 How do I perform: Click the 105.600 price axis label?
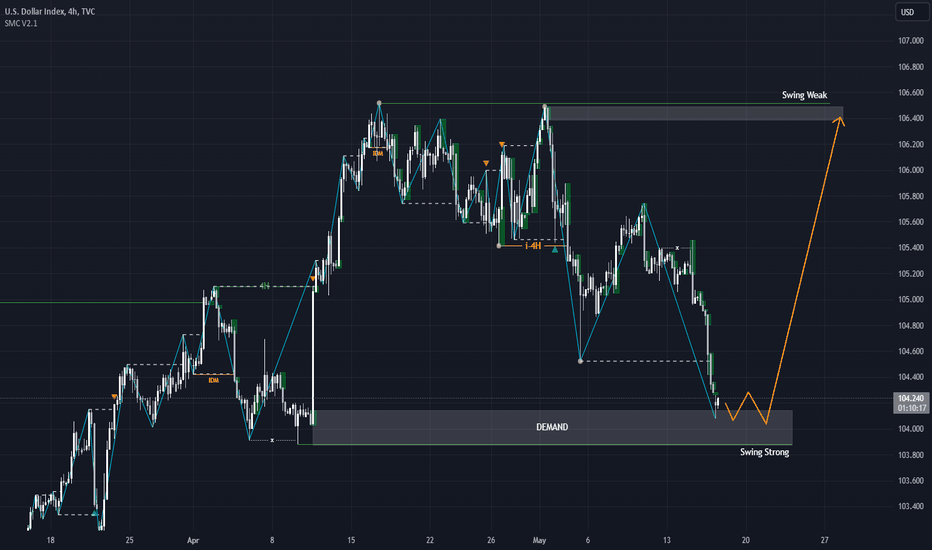911,222
